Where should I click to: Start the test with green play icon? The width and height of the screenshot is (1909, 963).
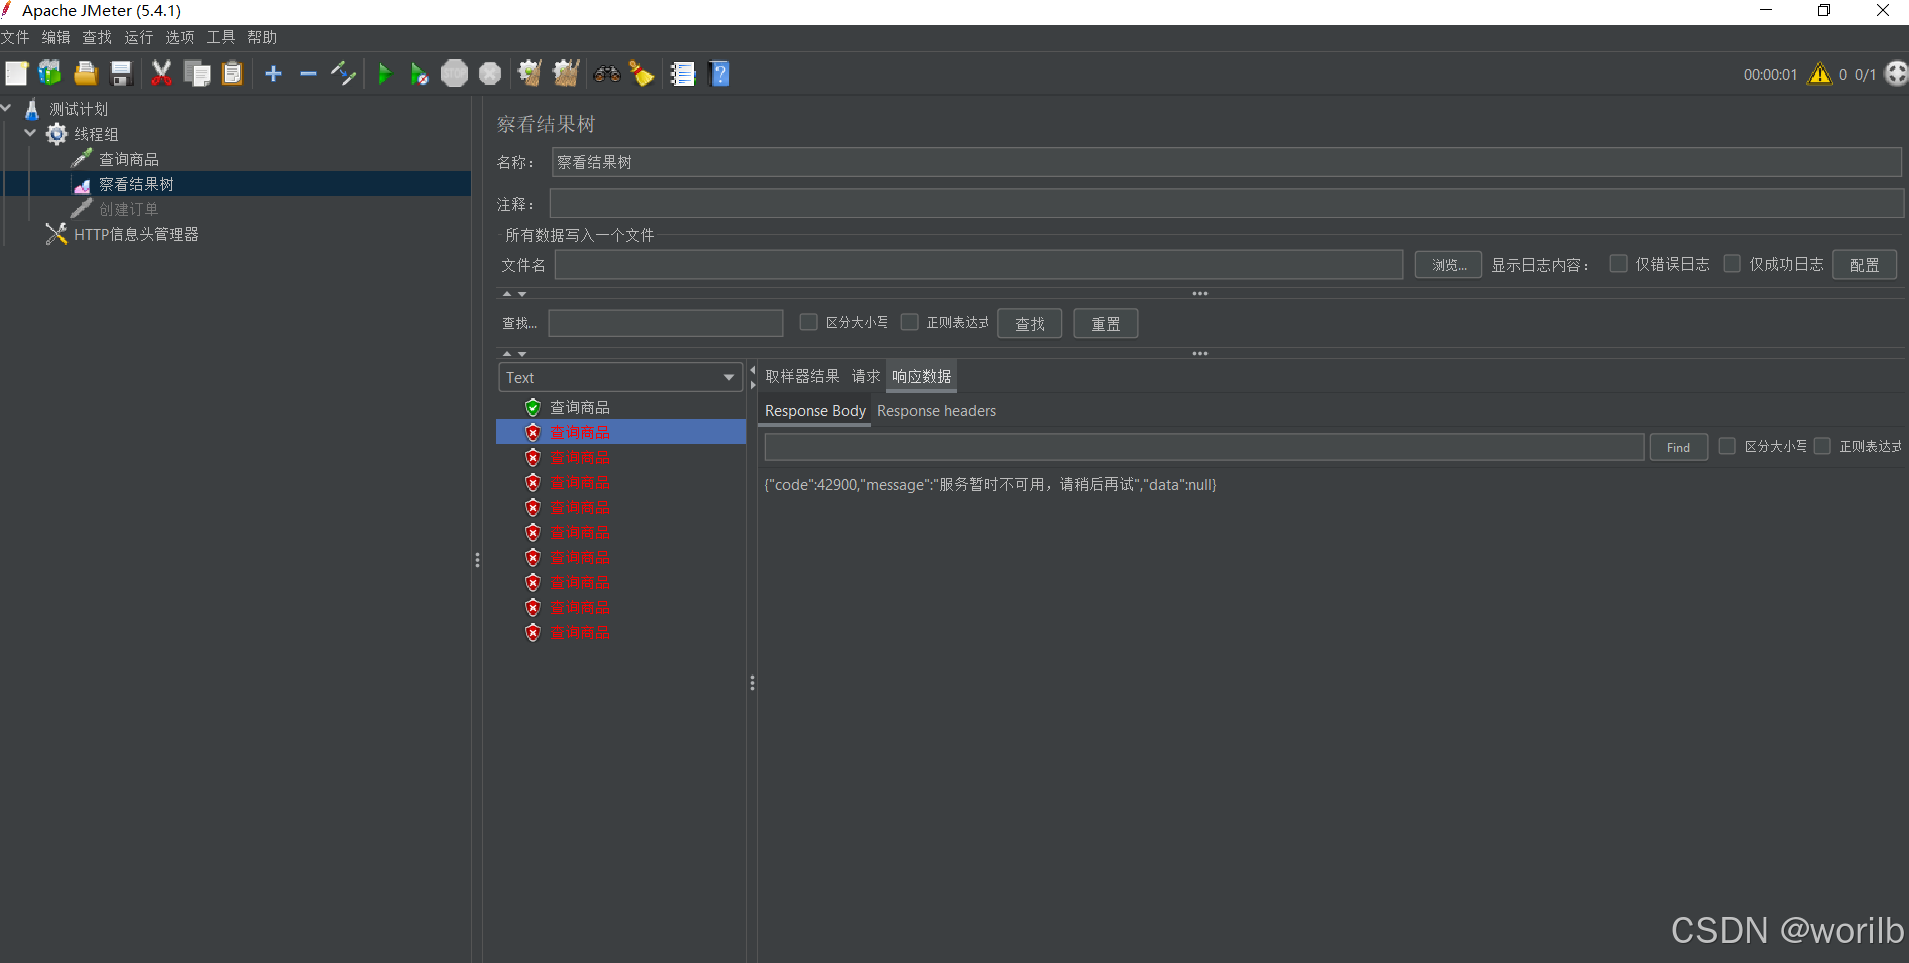pos(384,74)
